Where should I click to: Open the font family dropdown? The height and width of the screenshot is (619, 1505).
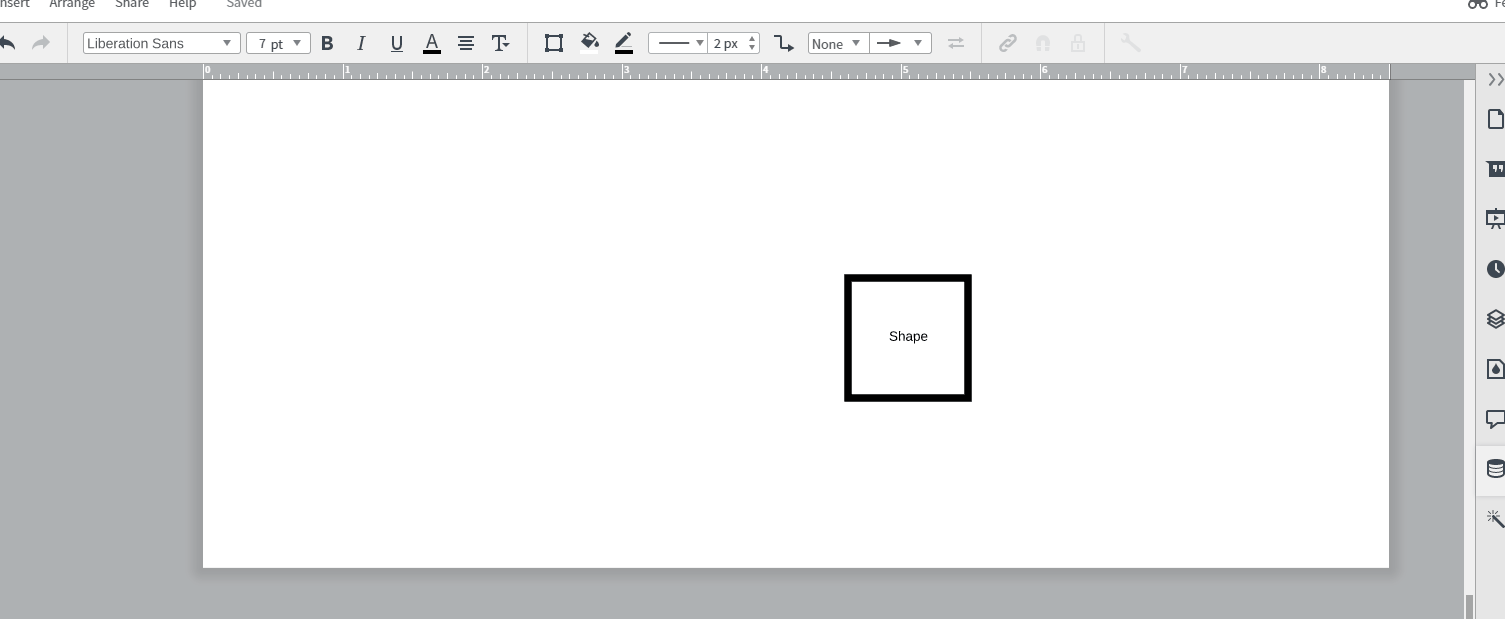[227, 43]
